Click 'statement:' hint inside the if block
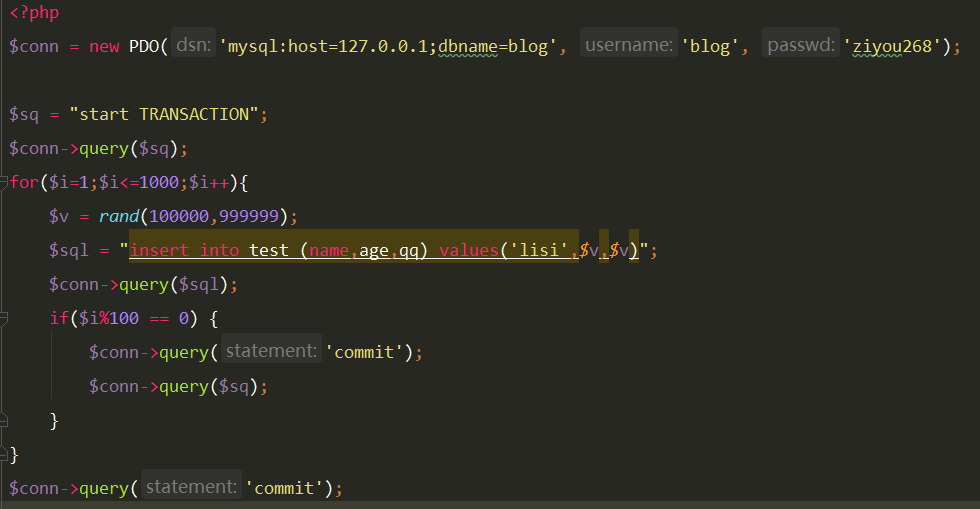980x509 pixels. coord(271,351)
